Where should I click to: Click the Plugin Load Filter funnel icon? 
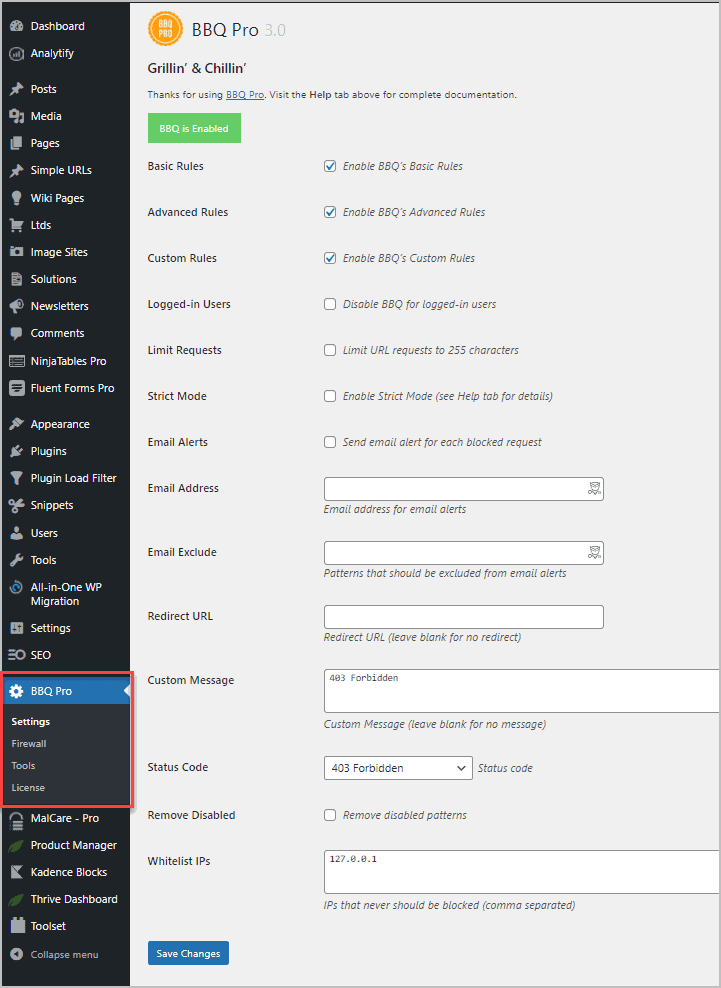point(16,478)
